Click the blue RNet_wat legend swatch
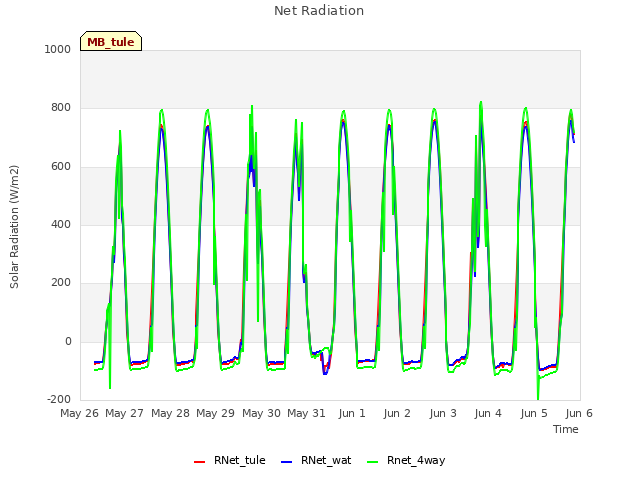This screenshot has height=480, width=640. pos(287,462)
